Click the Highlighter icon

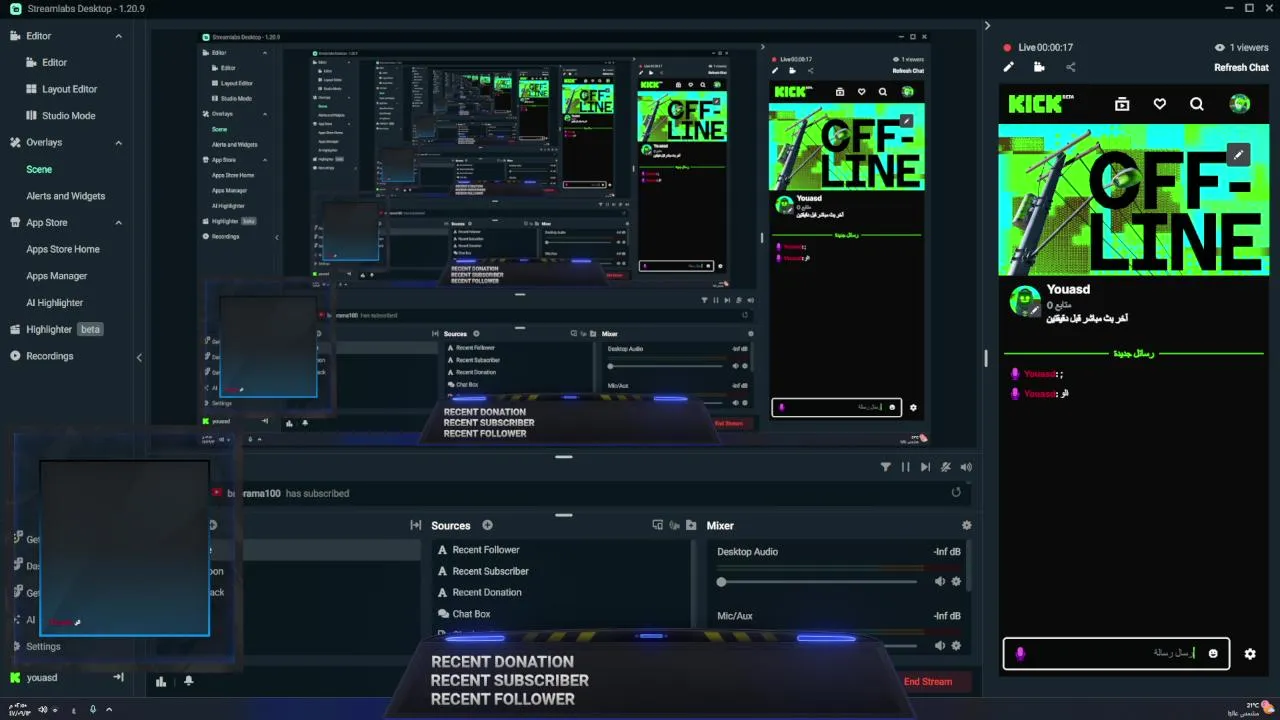tap(15, 329)
